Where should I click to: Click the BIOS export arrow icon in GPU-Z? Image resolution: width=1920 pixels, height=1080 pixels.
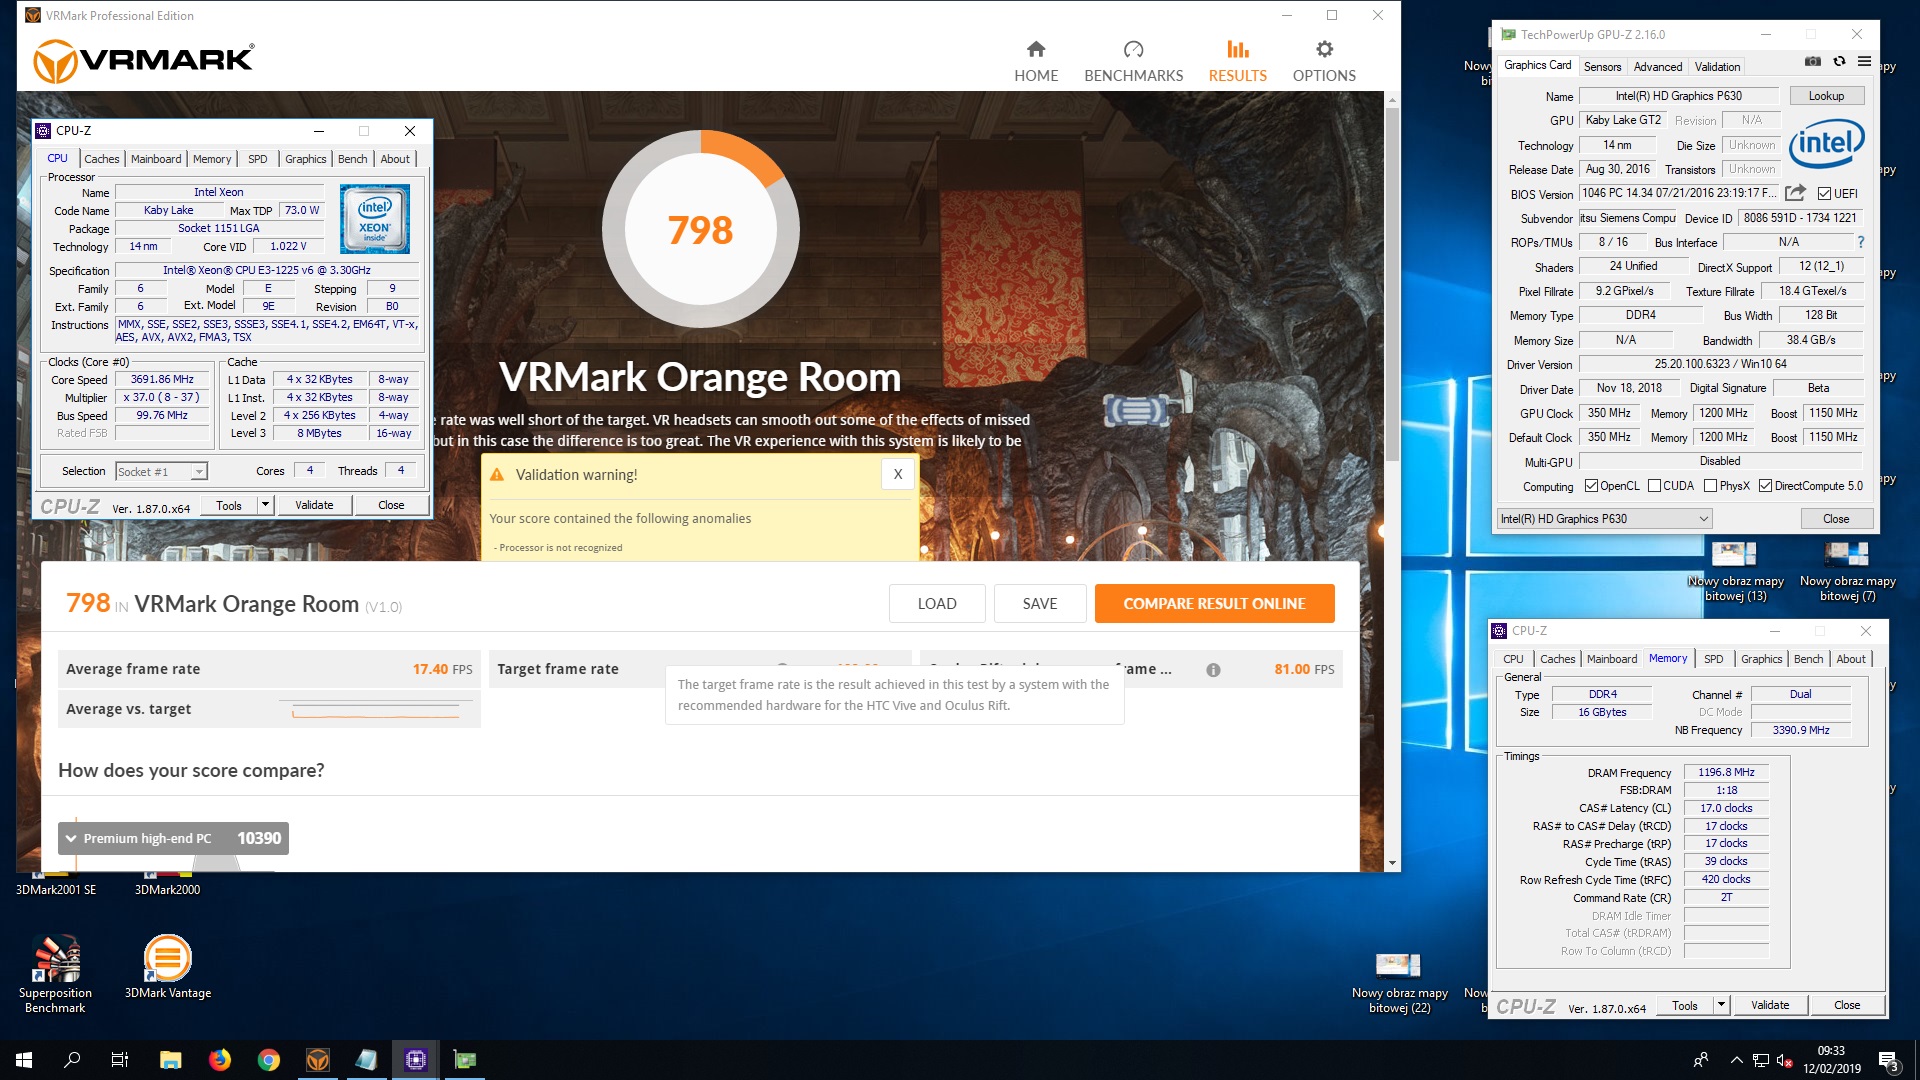pyautogui.click(x=1795, y=193)
